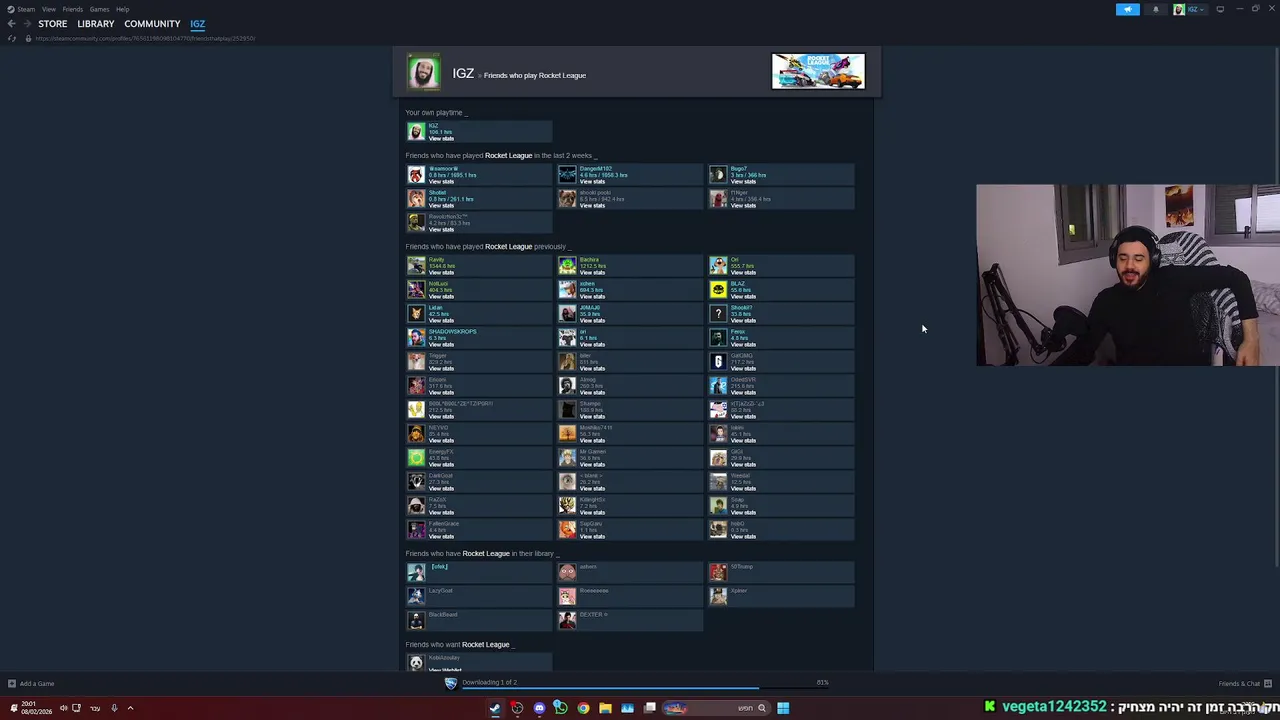Open BlackBeard friend entry

[479, 621]
